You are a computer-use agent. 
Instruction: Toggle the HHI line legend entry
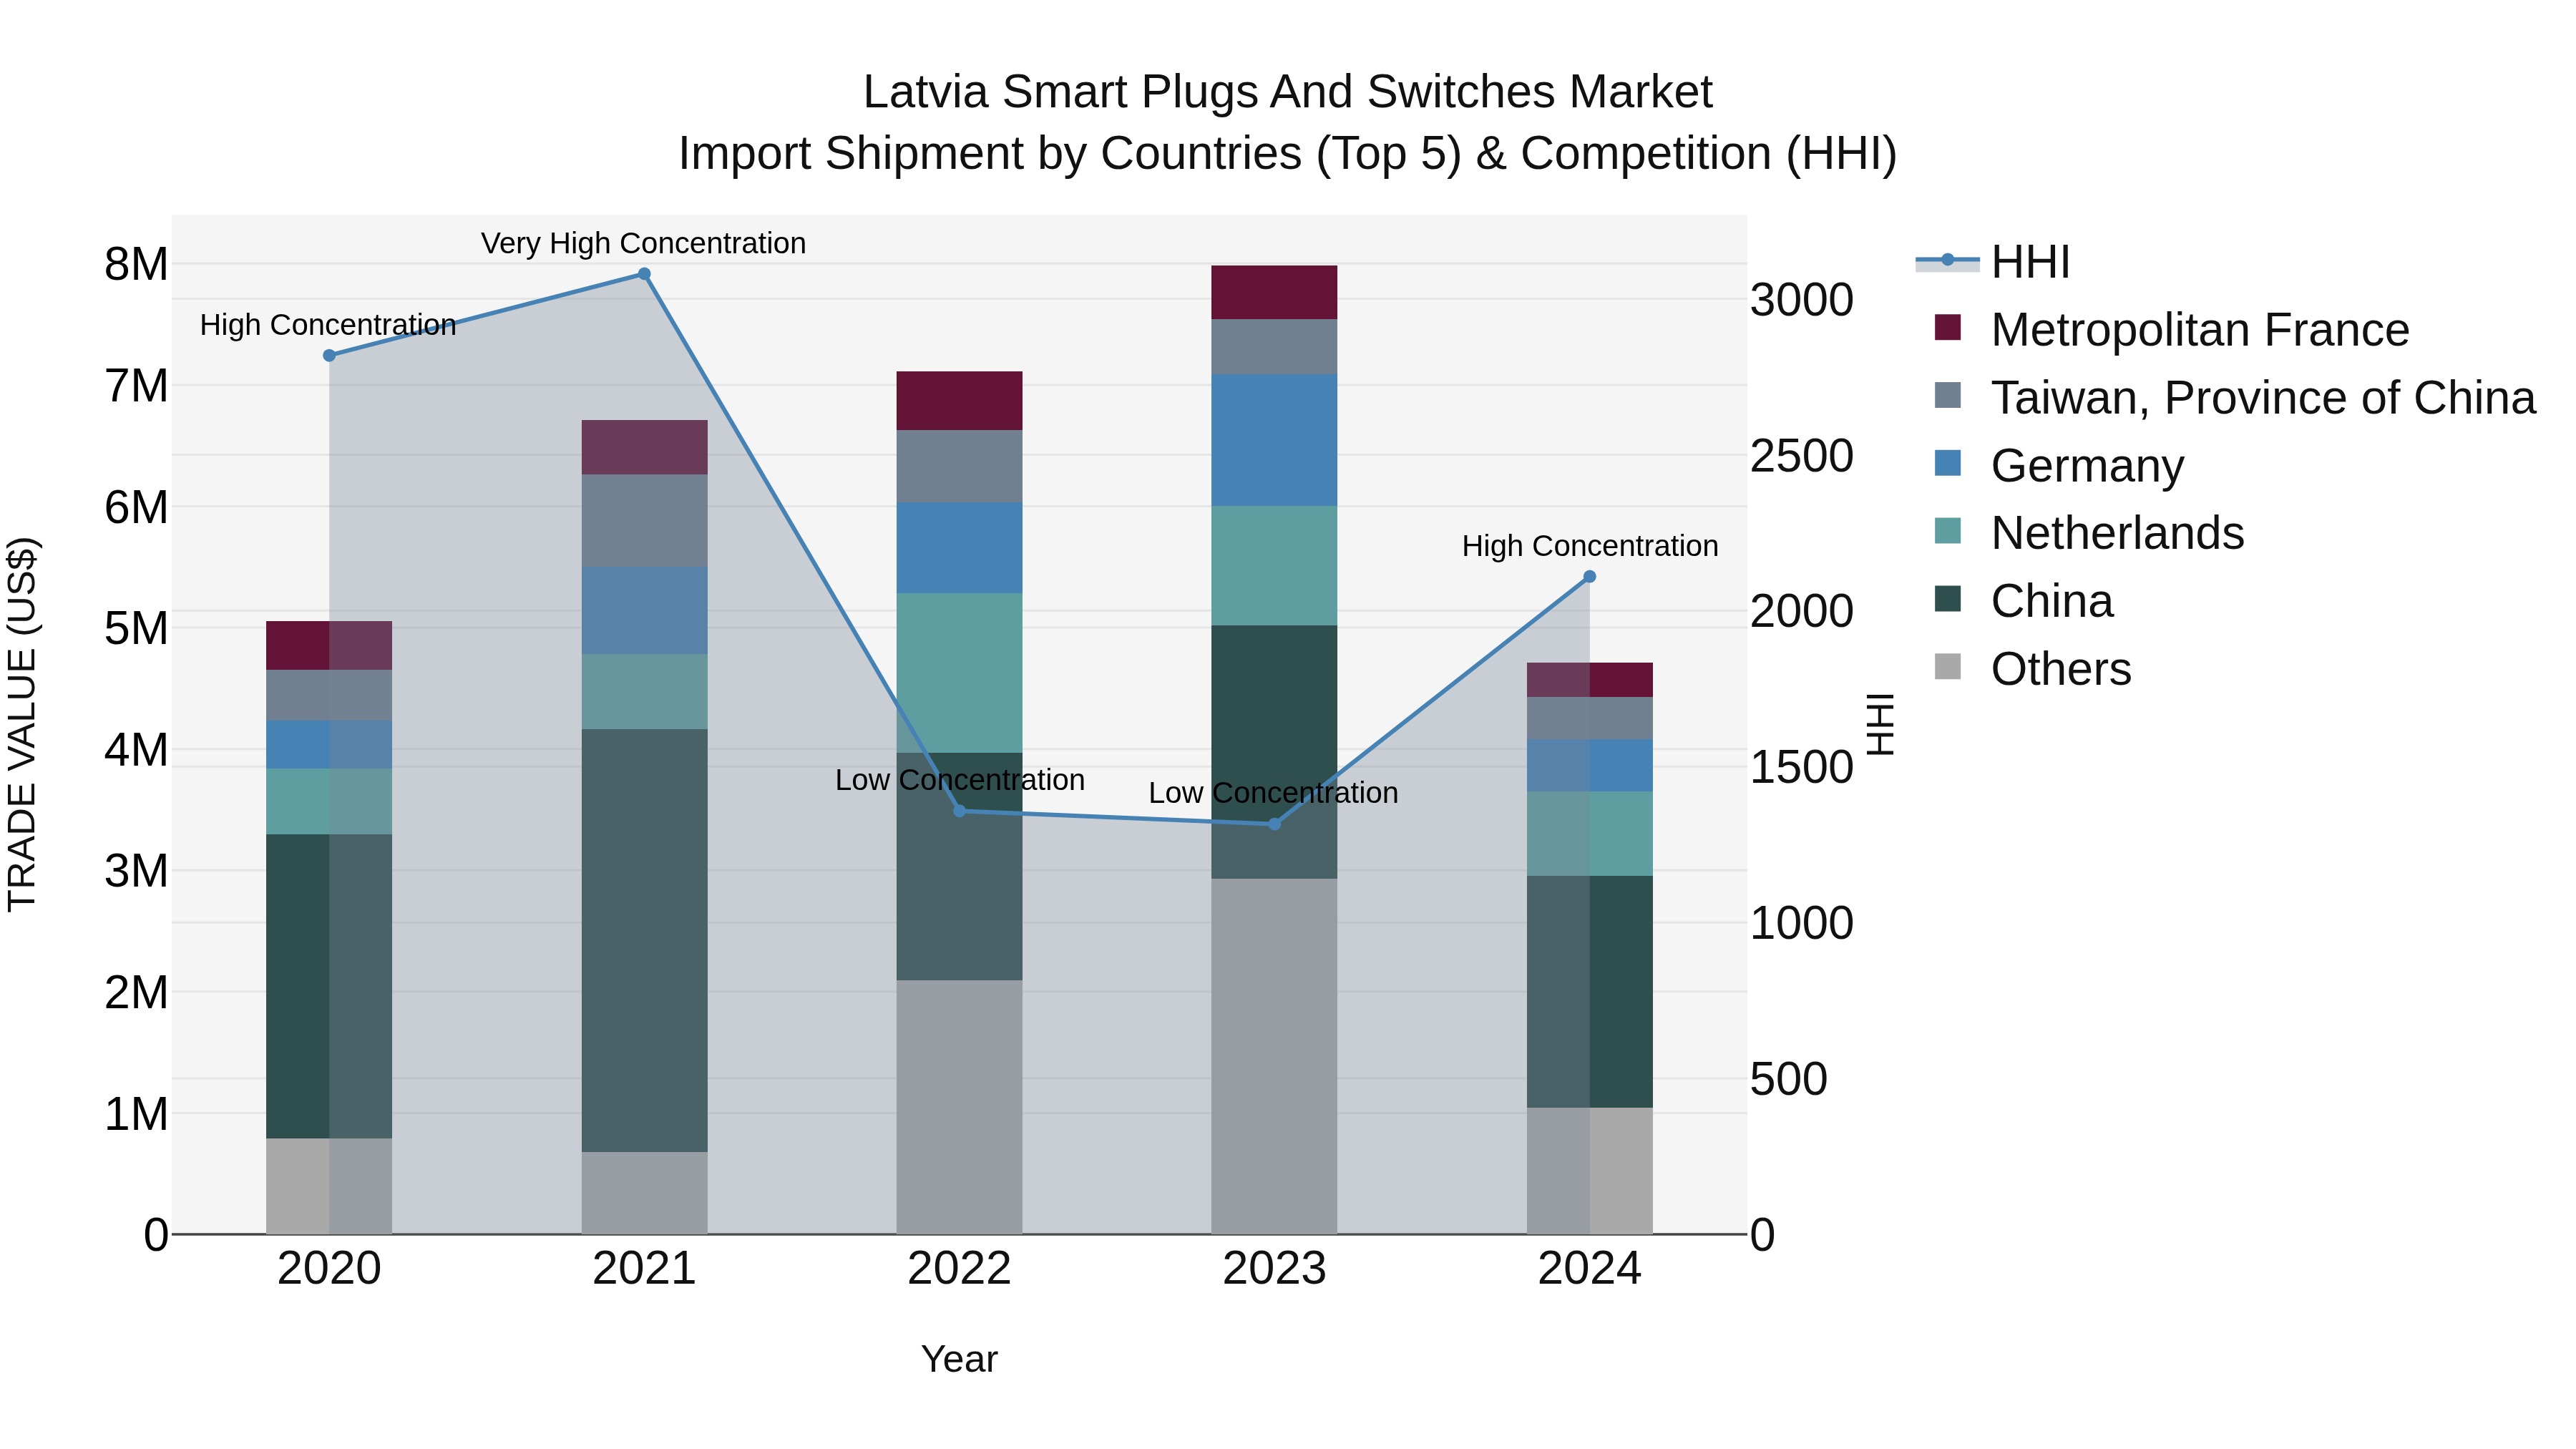tap(1992, 262)
